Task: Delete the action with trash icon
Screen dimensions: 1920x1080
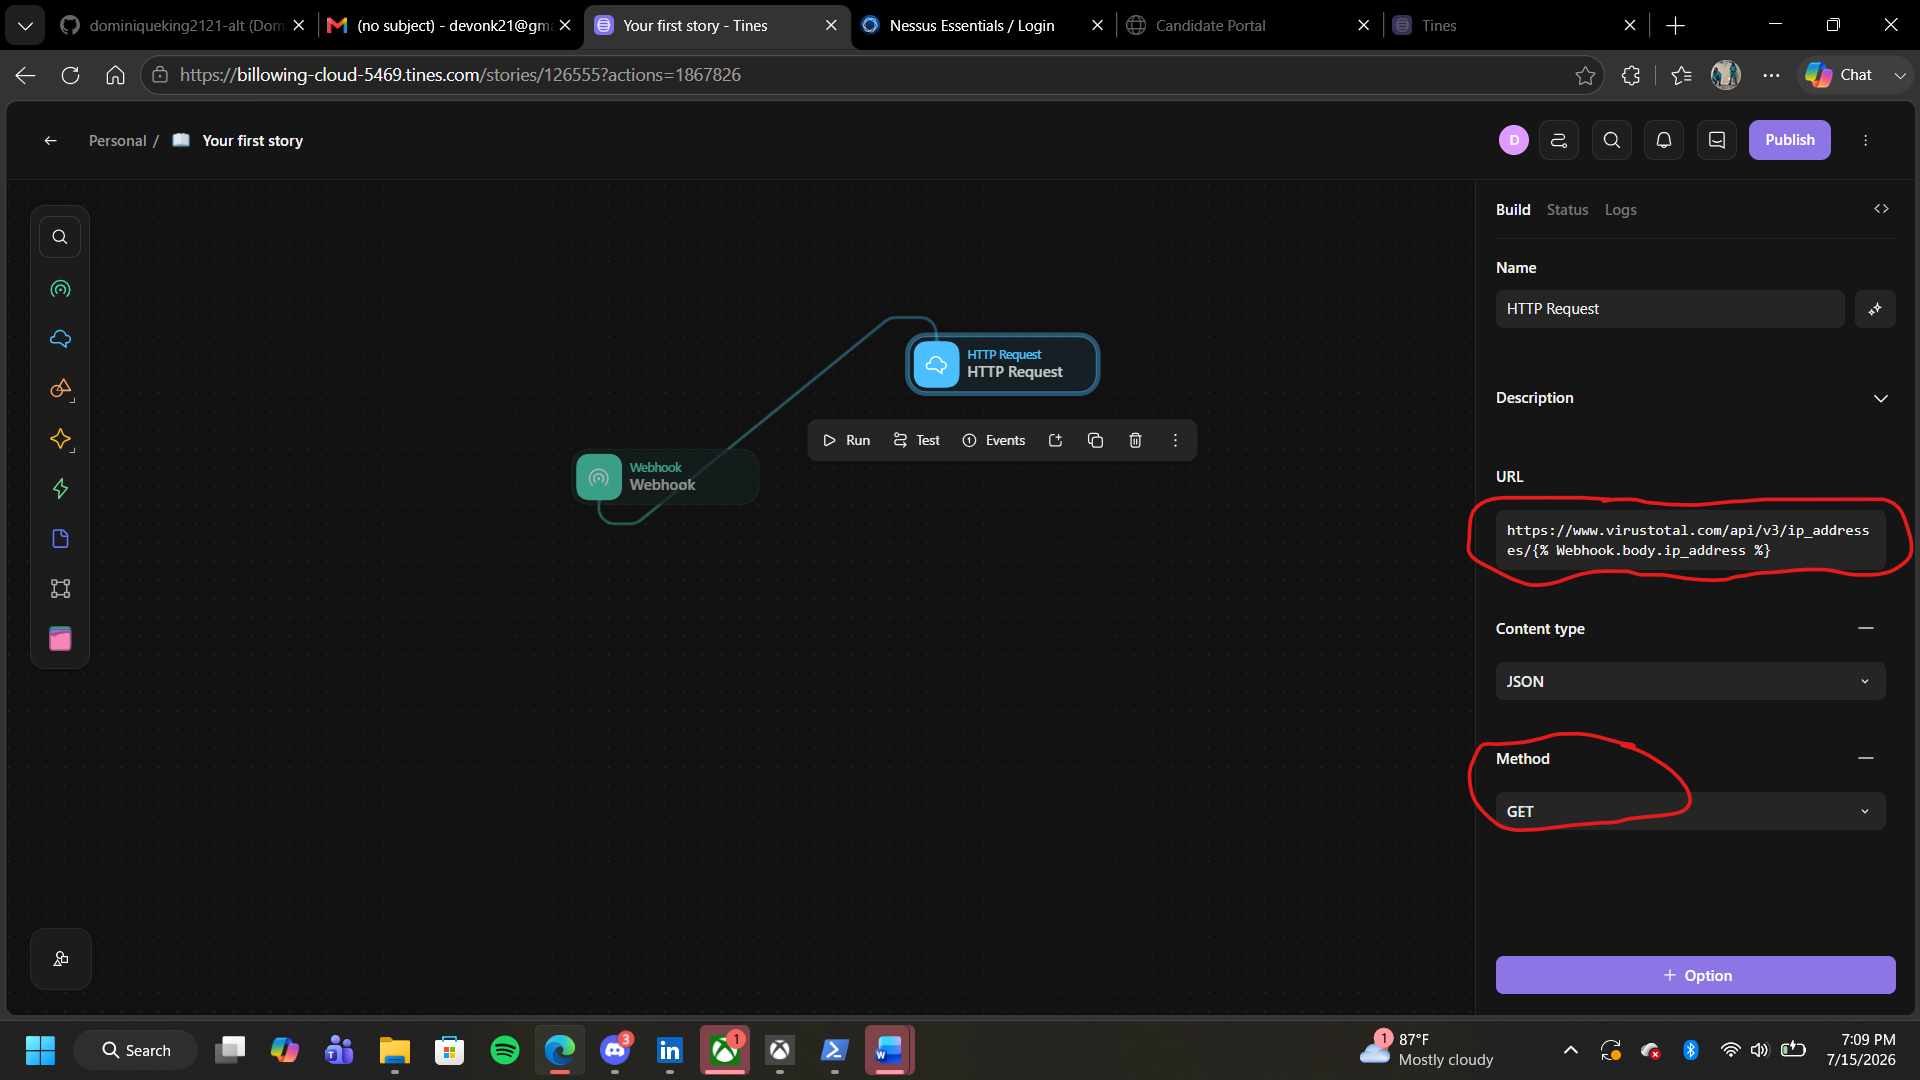Action: [x=1135, y=440]
